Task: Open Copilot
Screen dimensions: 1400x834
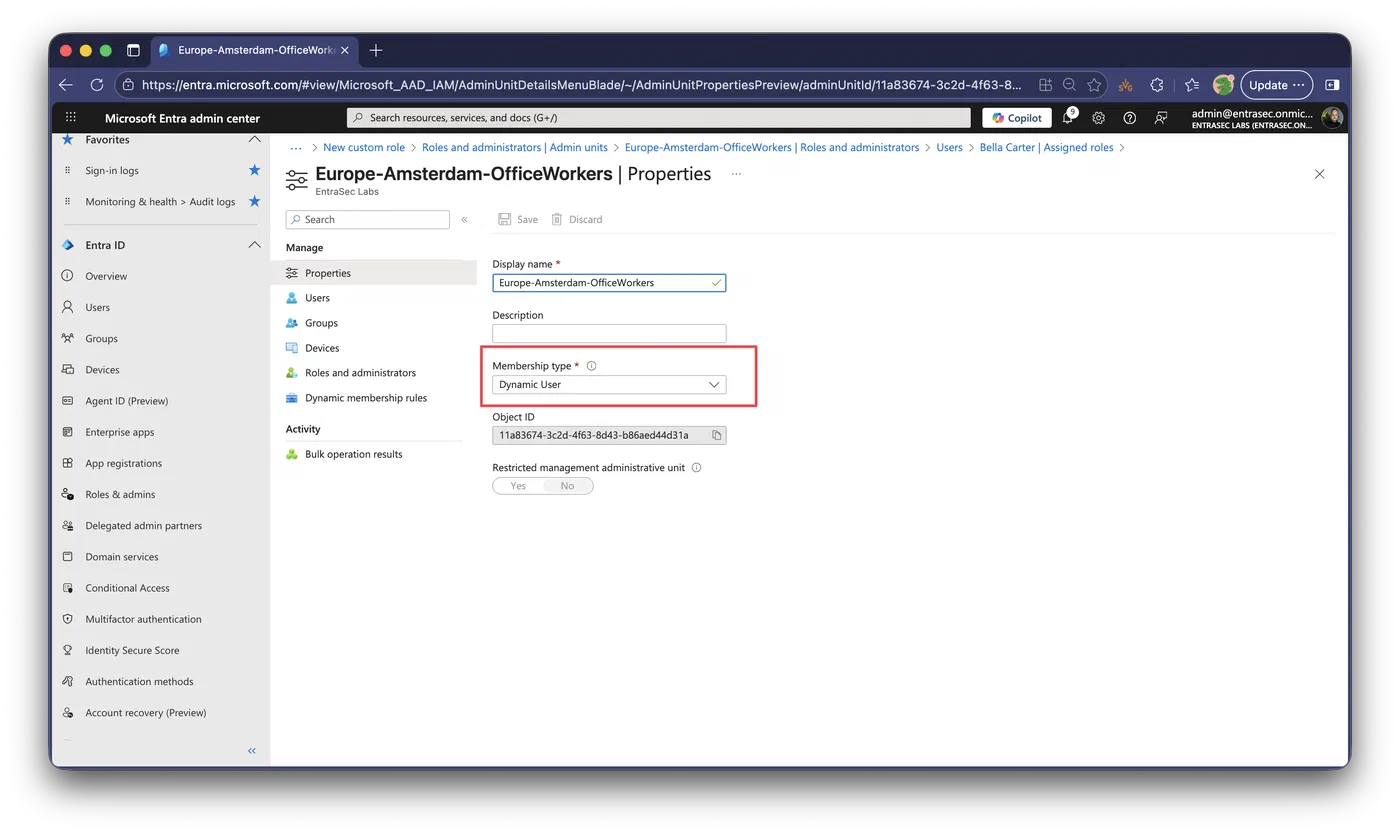Action: point(1017,118)
